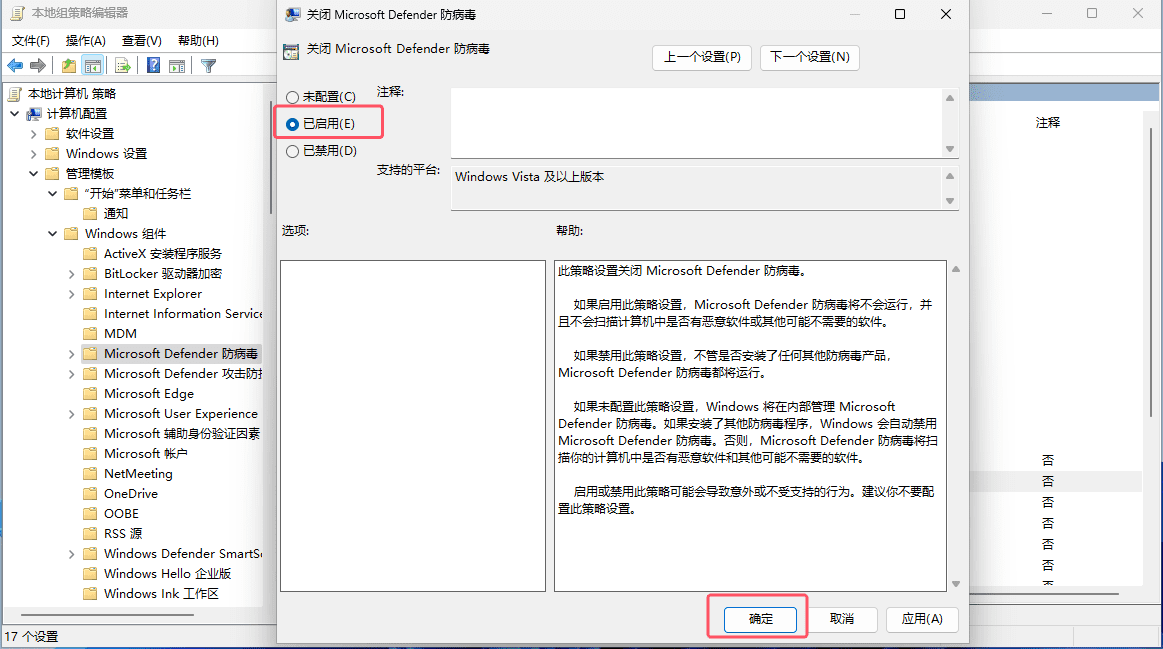The image size is (1163, 649).
Task: Open the 操作(A) menu
Action: 85,41
